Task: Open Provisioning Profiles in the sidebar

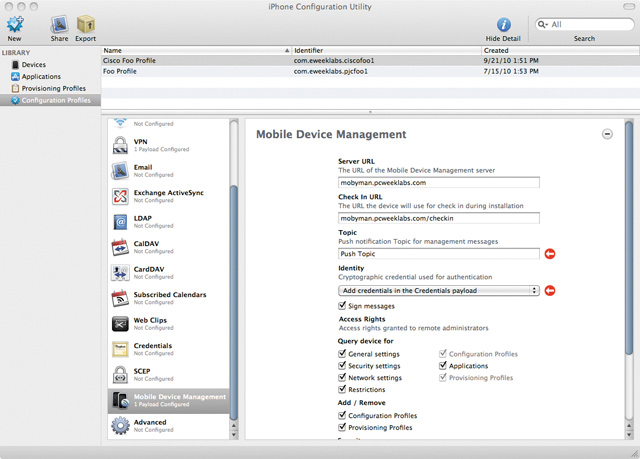Action: pyautogui.click(x=49, y=88)
